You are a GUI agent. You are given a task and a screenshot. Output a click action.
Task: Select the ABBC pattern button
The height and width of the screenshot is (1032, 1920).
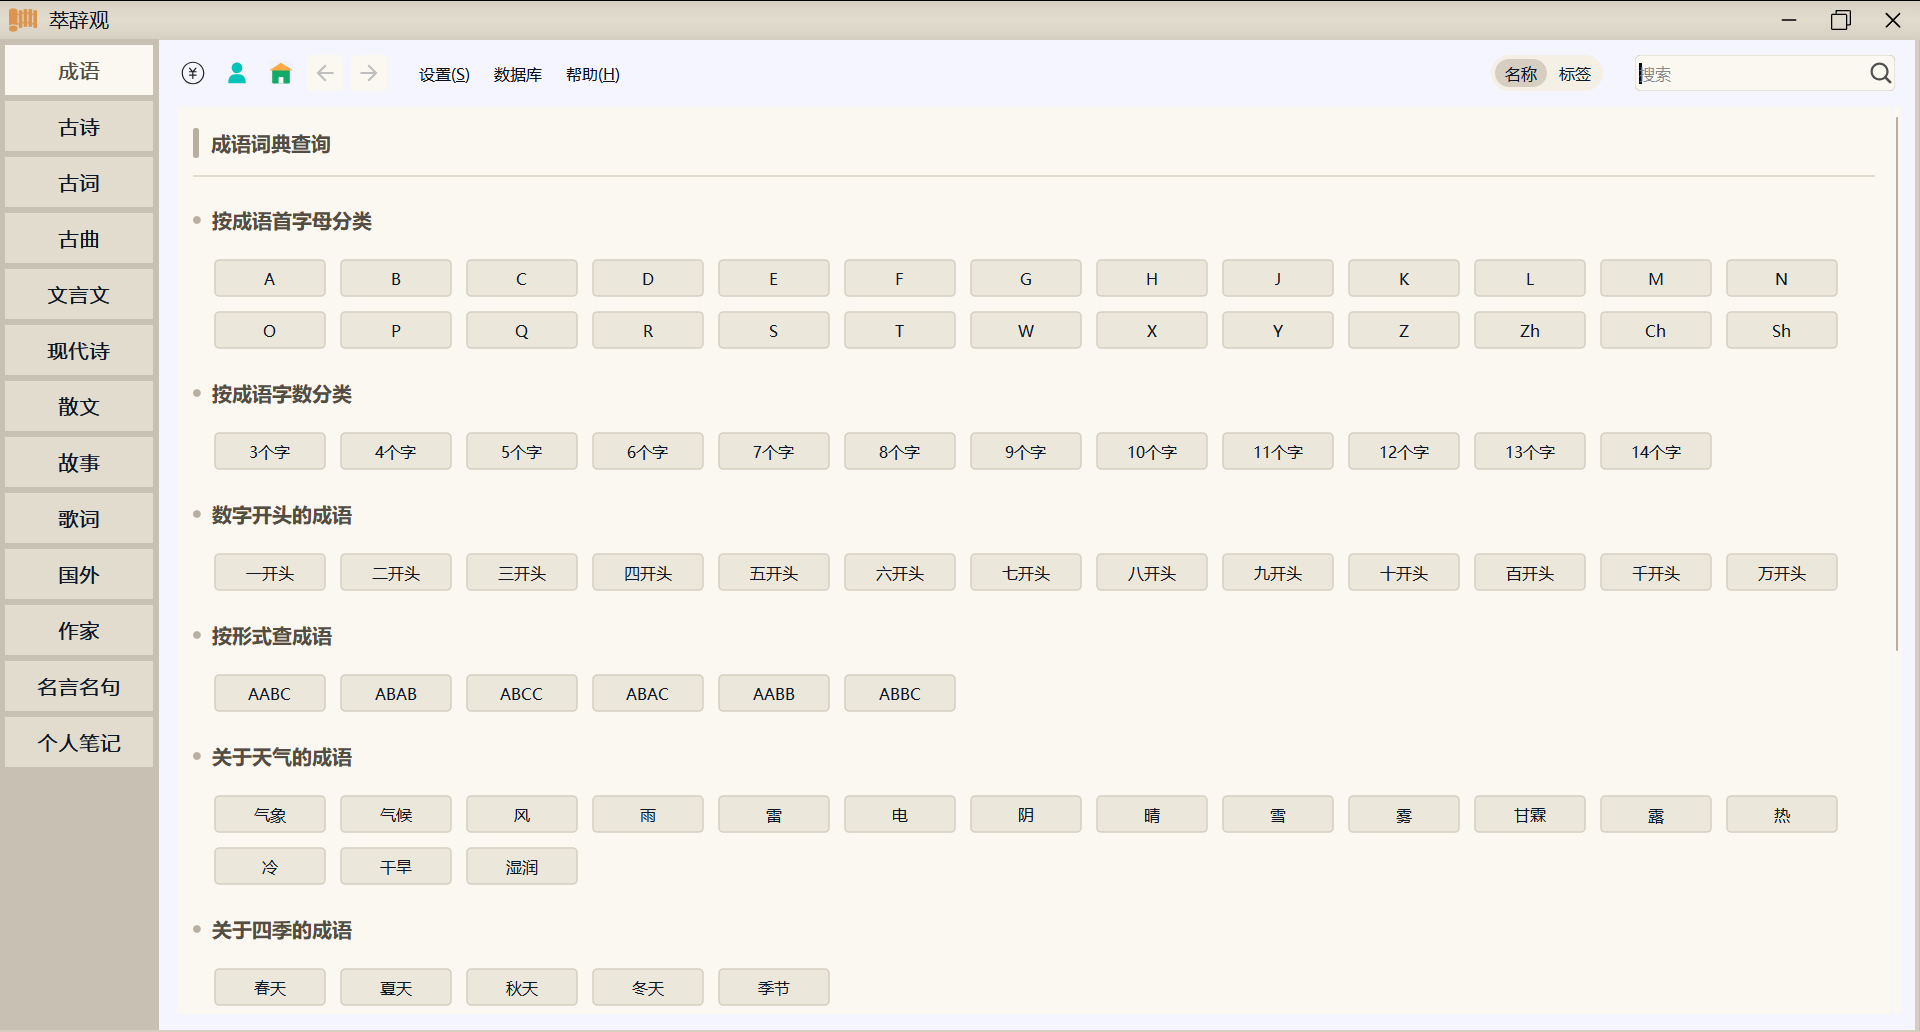(x=900, y=693)
